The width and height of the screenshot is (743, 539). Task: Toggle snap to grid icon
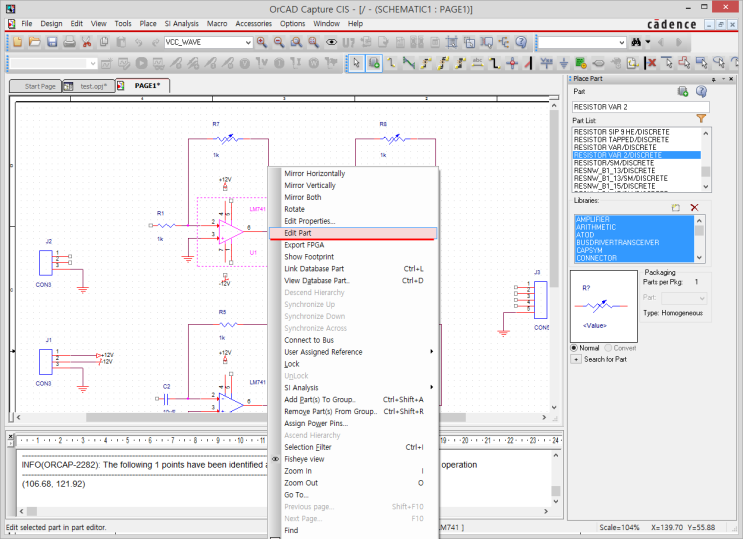pyautogui.click(x=452, y=42)
